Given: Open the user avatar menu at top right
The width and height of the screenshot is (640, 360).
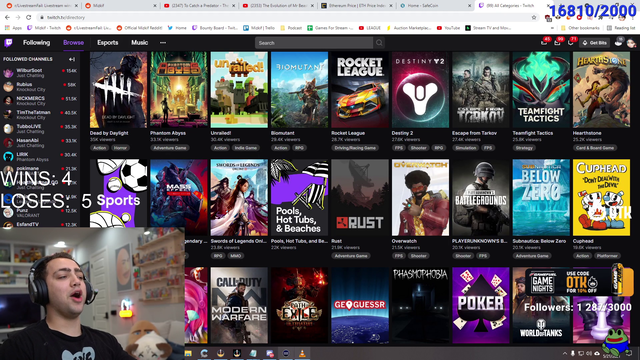Looking at the screenshot, I should (631, 42).
